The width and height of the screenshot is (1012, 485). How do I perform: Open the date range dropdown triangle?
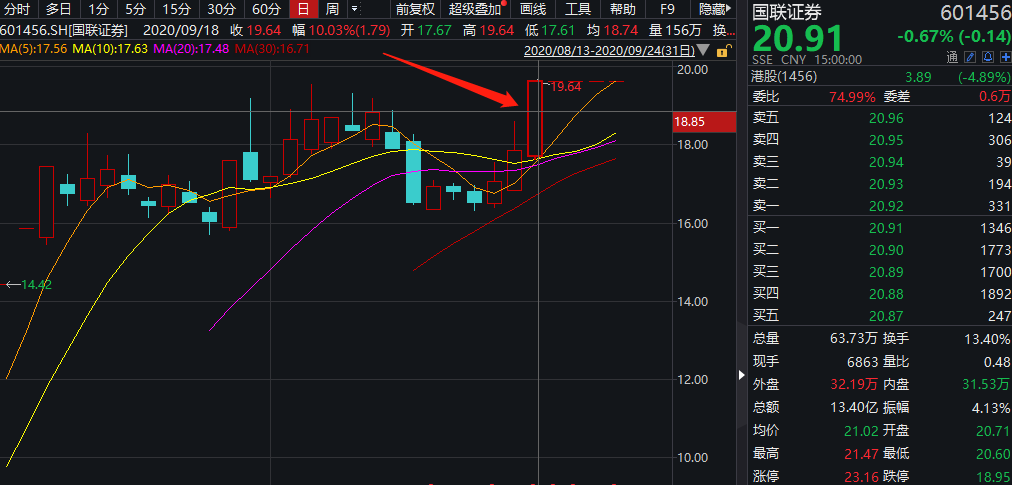click(x=703, y=49)
